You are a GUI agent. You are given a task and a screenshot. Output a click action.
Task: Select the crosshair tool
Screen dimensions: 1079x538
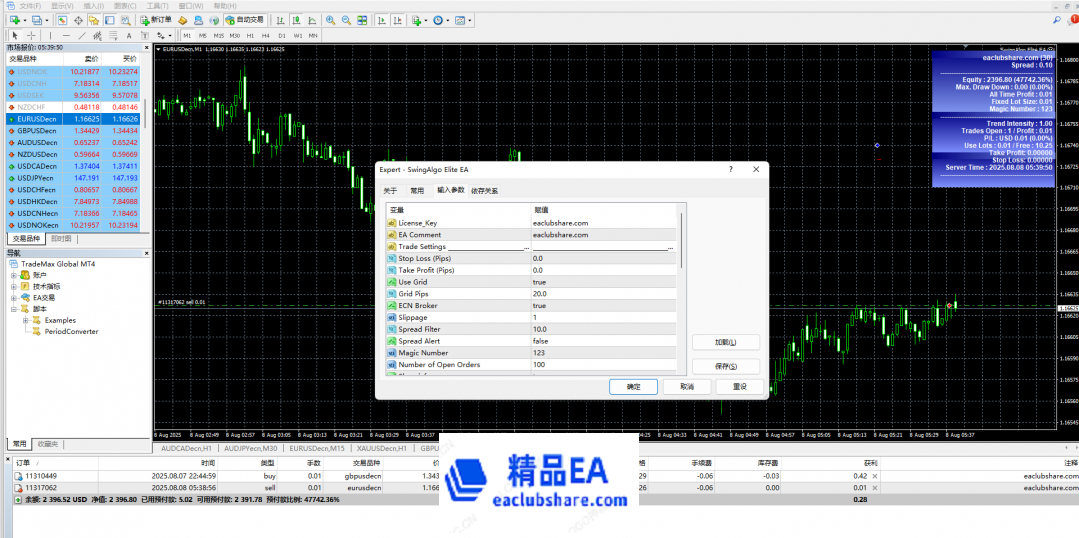tap(30, 35)
